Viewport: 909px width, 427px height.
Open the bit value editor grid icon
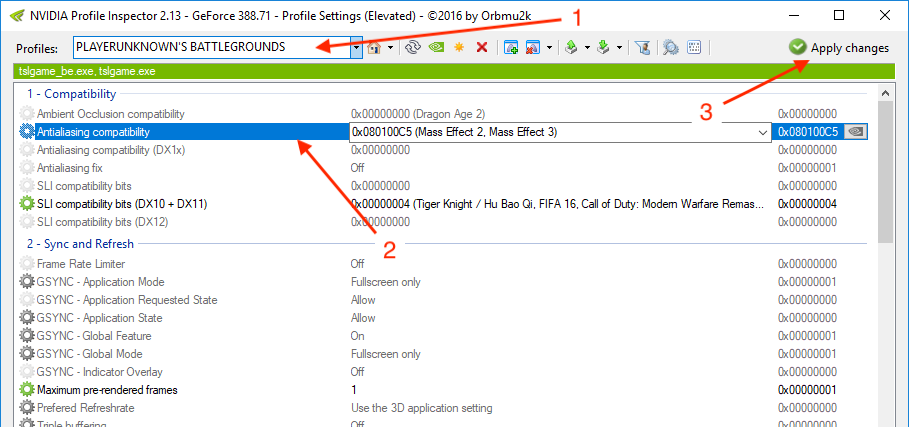coord(695,48)
